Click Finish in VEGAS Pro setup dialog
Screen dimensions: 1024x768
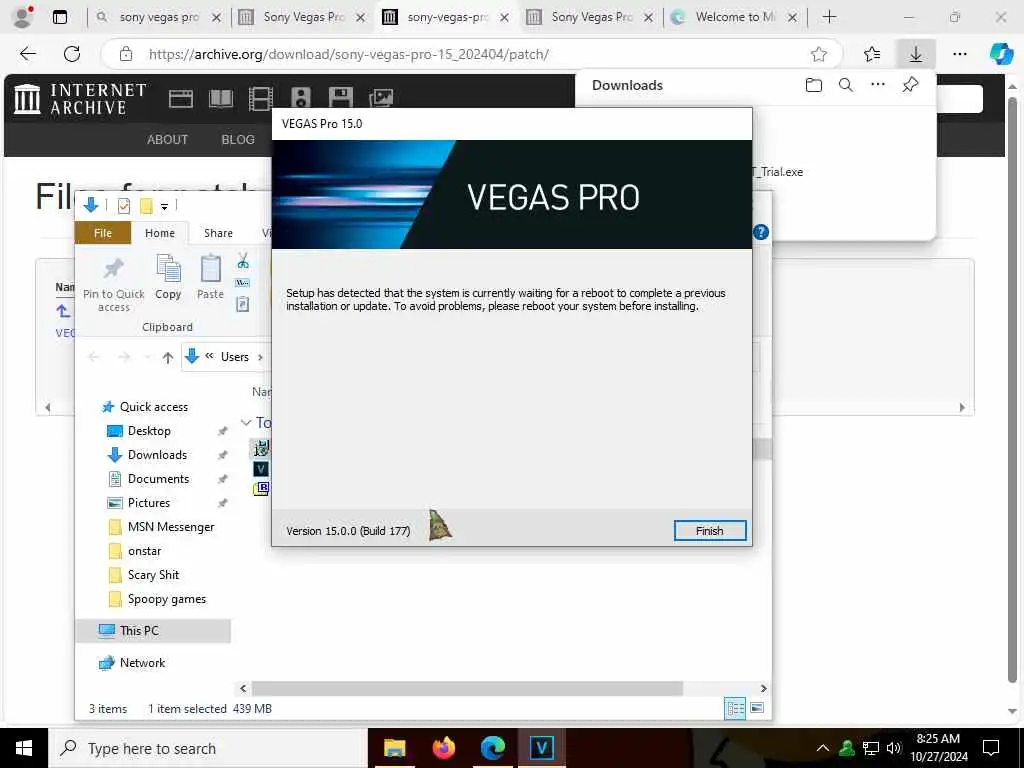coord(710,531)
